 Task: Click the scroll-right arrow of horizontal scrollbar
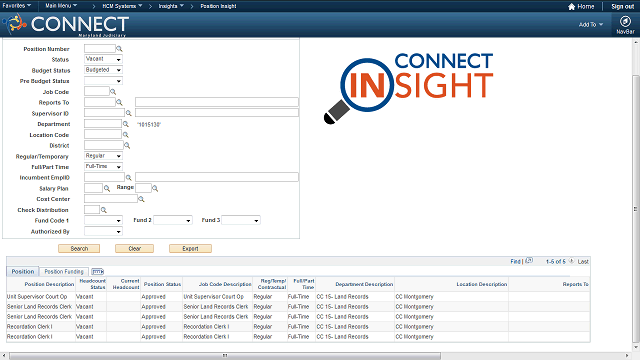[x=627, y=356]
